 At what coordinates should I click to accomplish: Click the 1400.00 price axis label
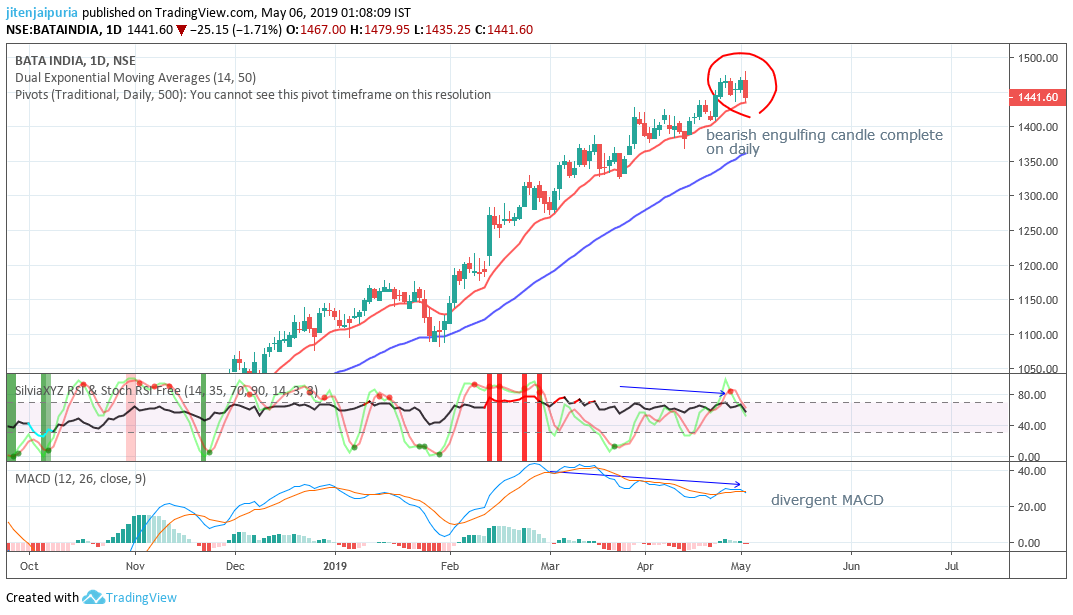click(x=1037, y=127)
